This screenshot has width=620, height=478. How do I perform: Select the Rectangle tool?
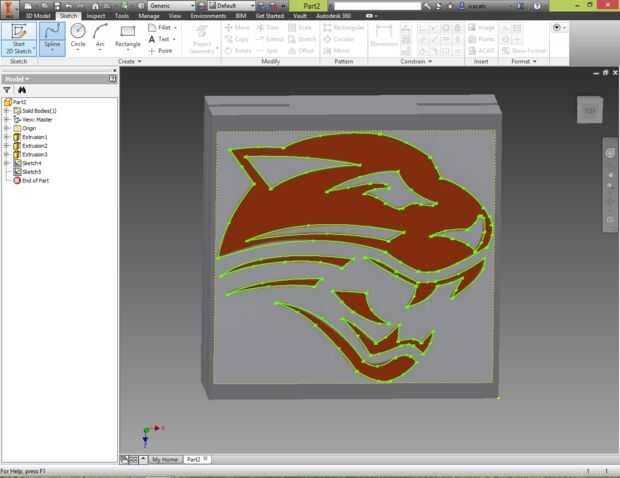(x=128, y=36)
